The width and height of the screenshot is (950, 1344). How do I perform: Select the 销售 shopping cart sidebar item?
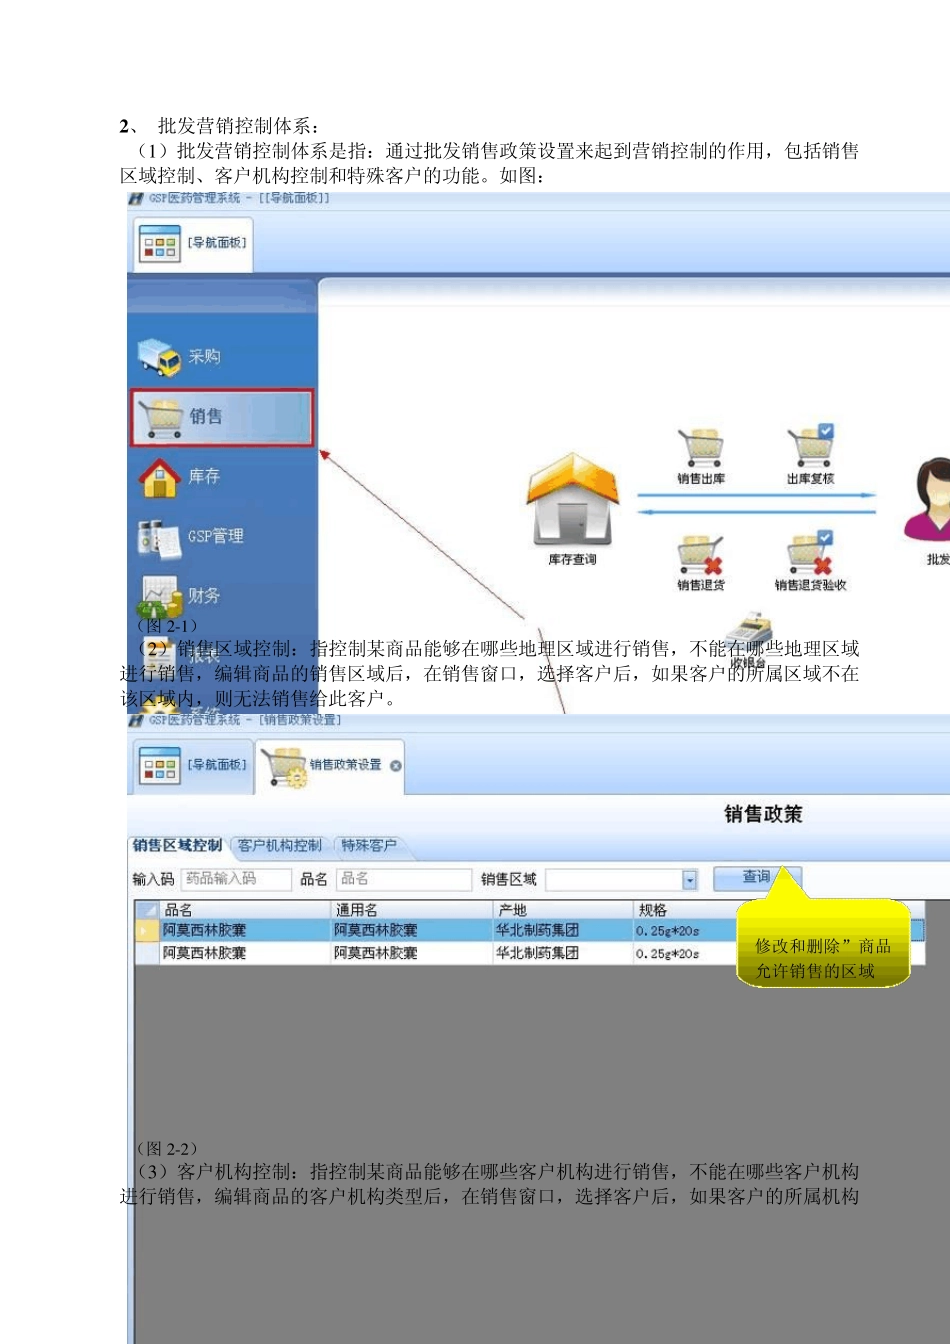click(221, 417)
